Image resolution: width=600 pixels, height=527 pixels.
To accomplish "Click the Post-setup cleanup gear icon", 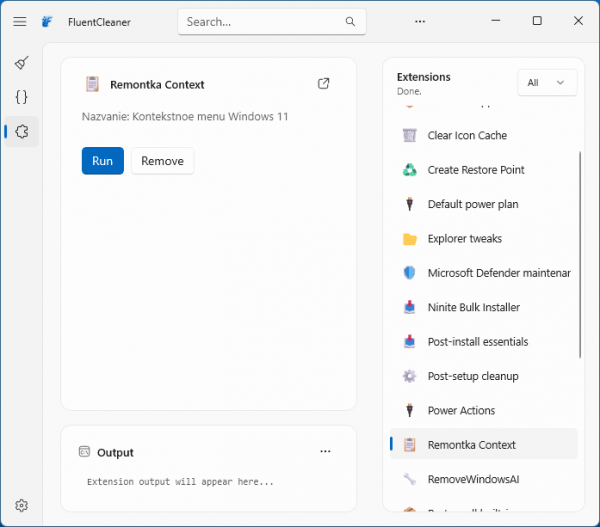I will click(409, 376).
